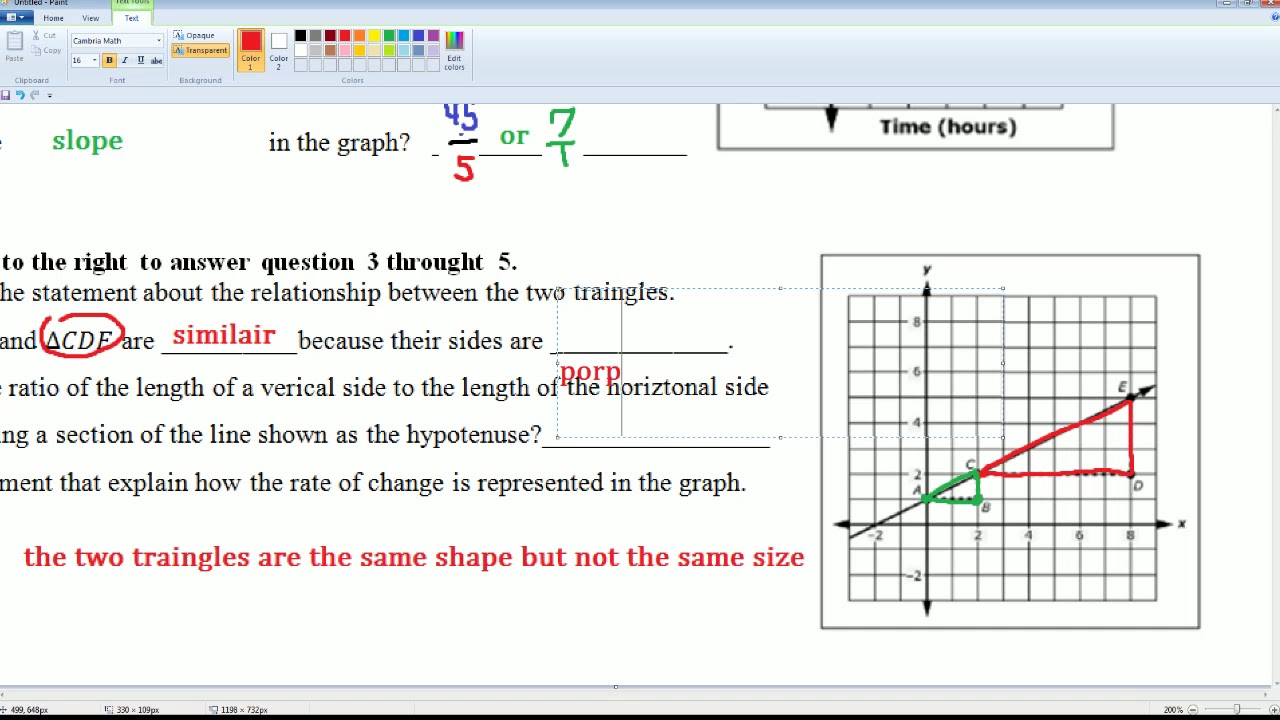Pick the yellow palette color

tap(374, 36)
